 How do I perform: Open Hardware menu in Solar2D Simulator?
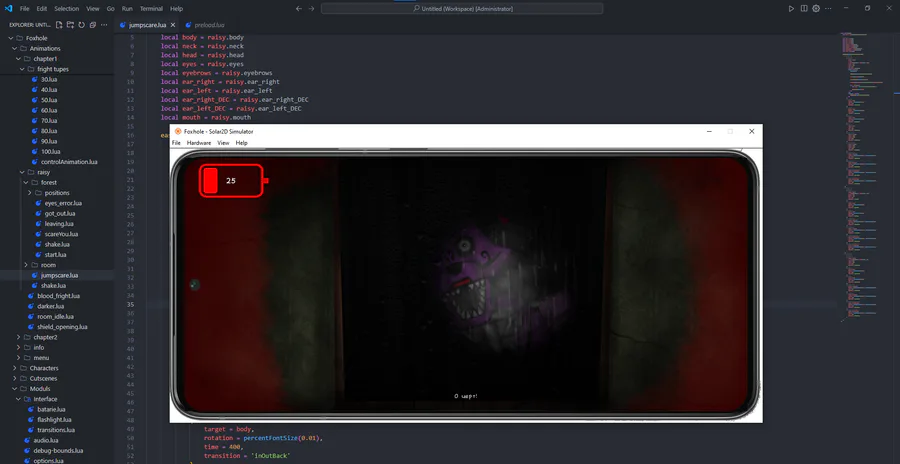coord(199,143)
